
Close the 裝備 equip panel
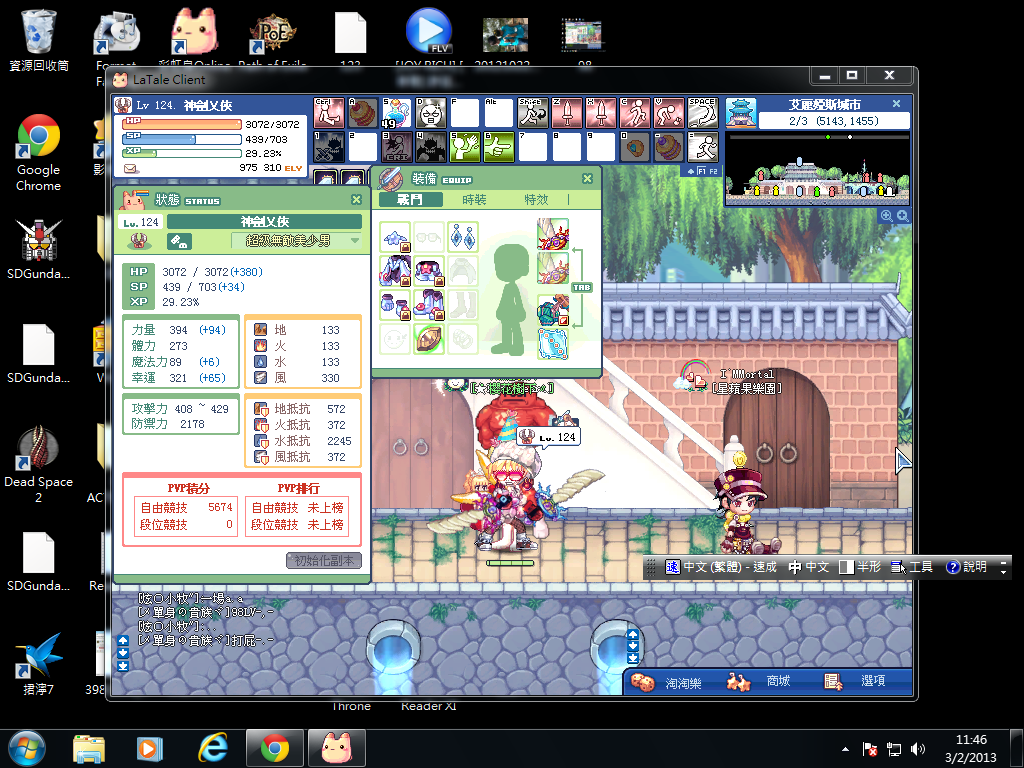pos(587,179)
